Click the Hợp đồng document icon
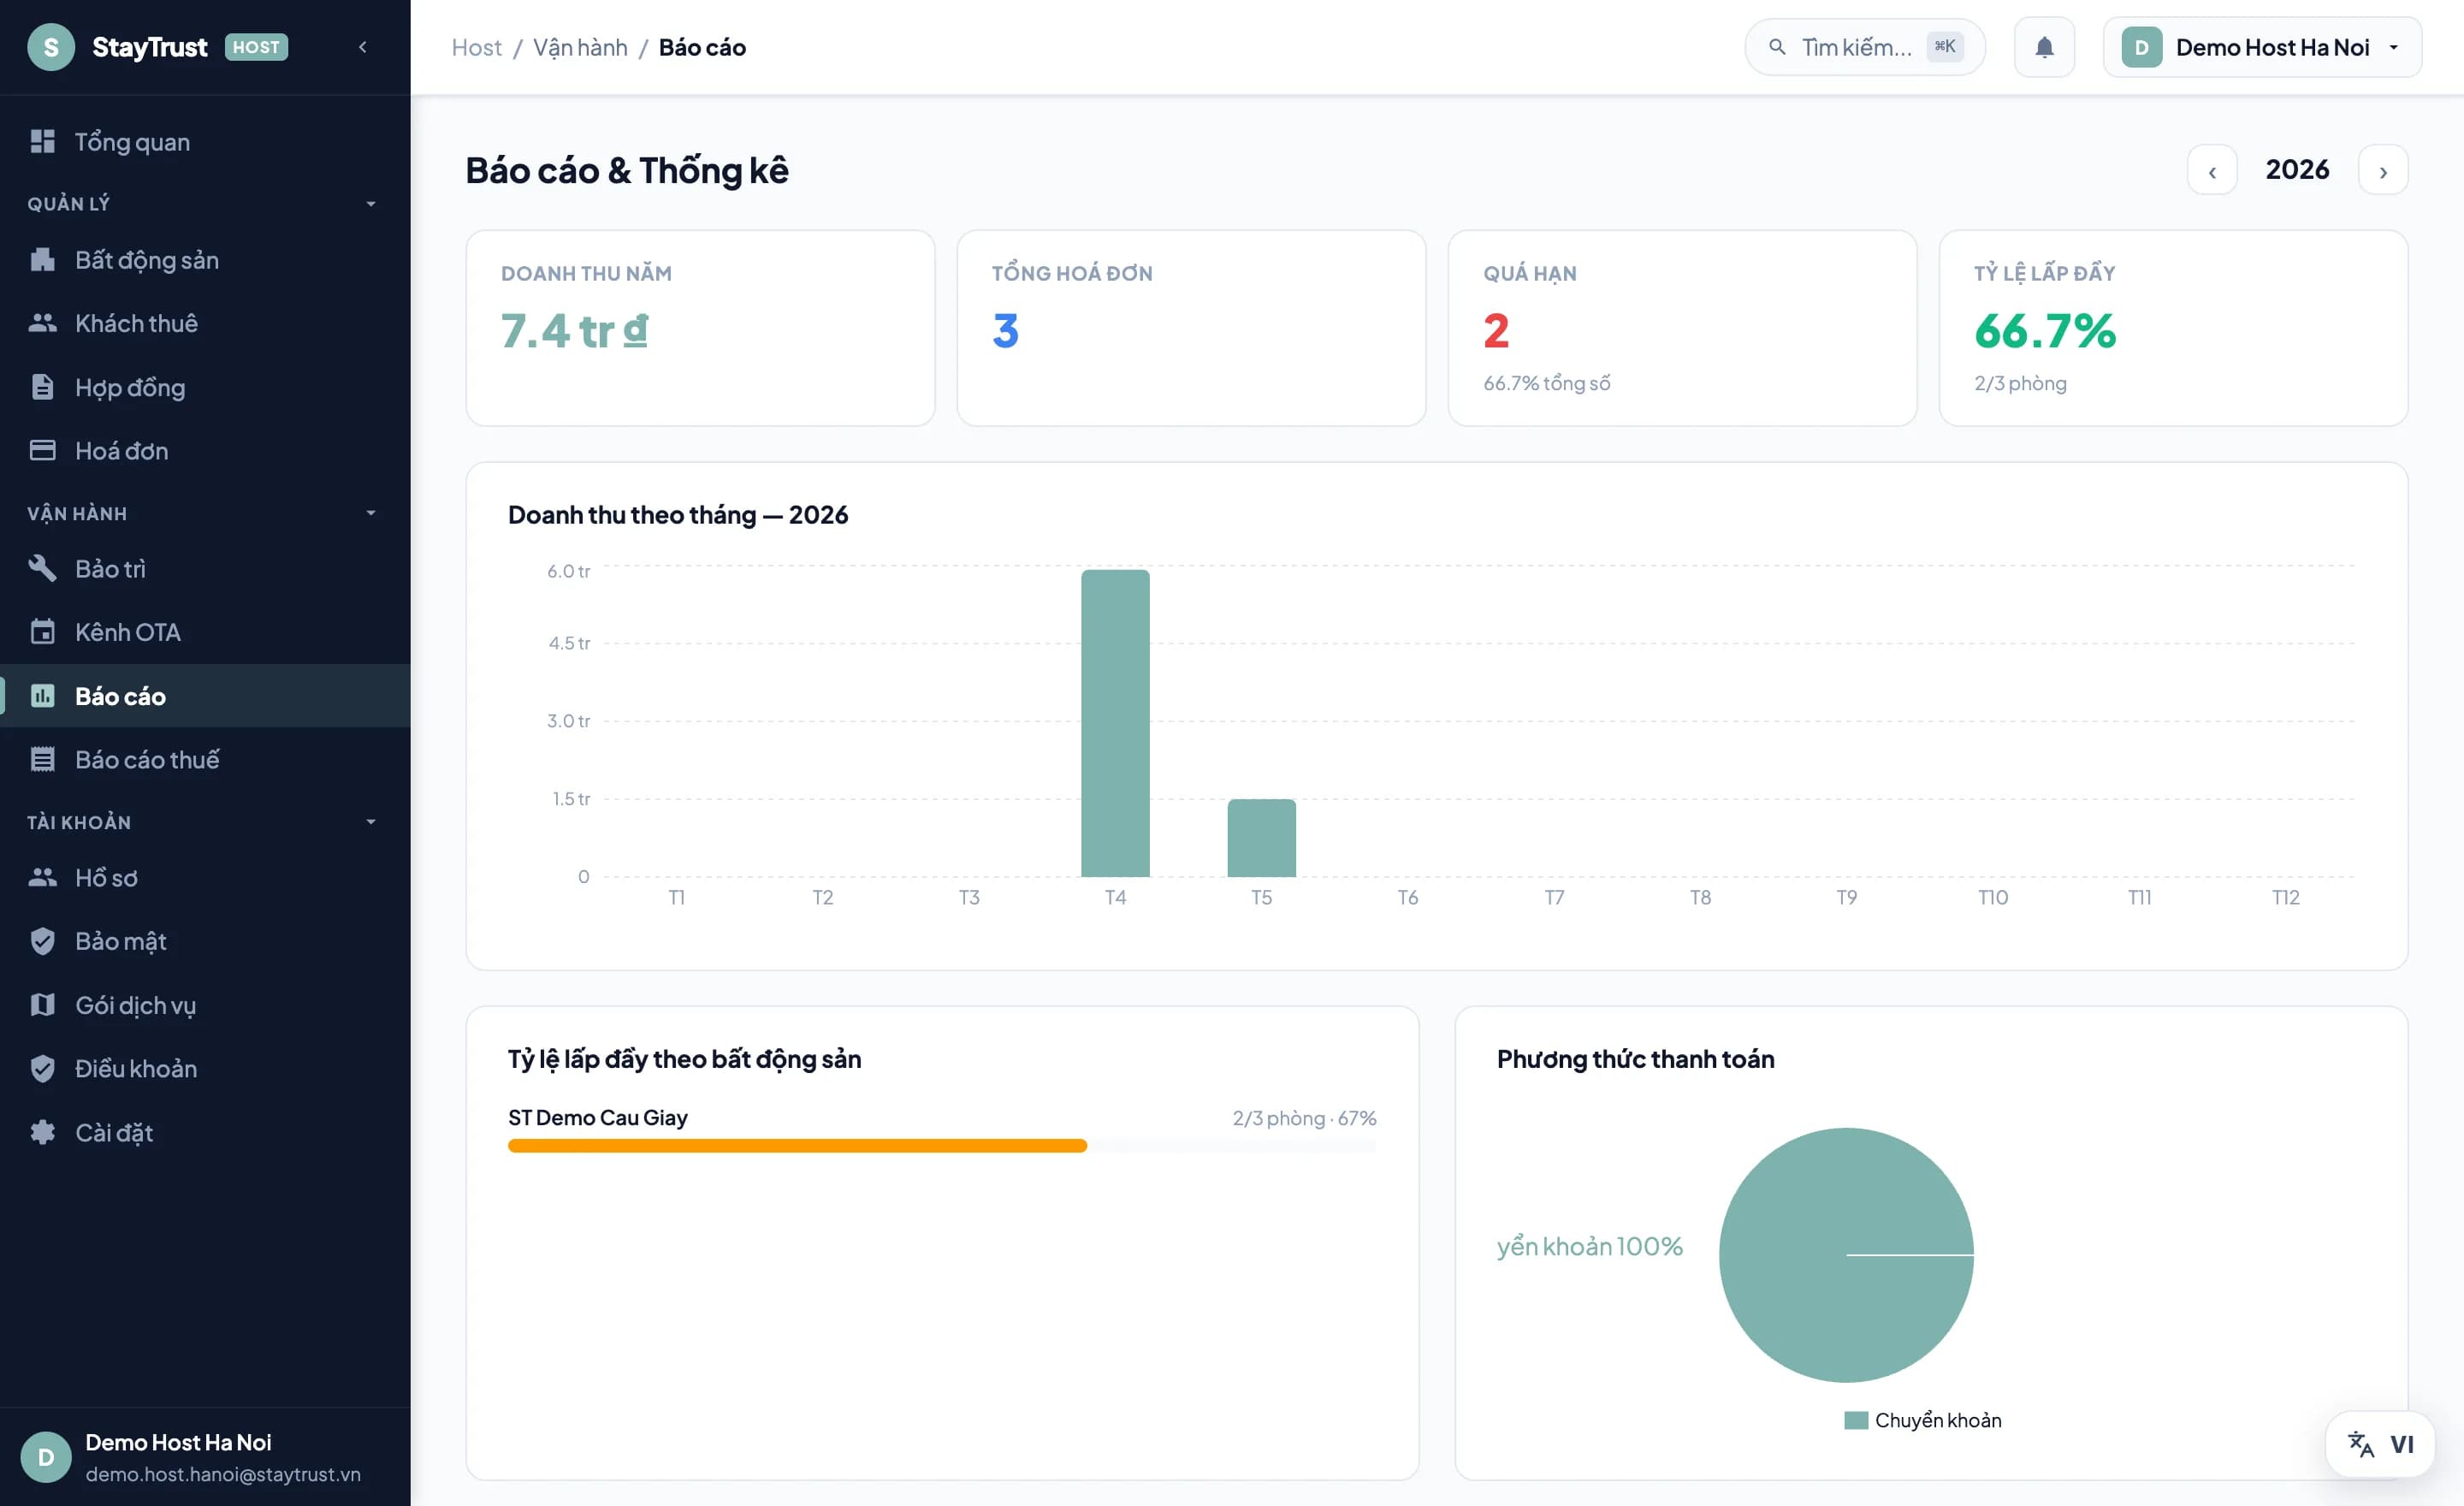The height and width of the screenshot is (1506, 2464). (42, 387)
